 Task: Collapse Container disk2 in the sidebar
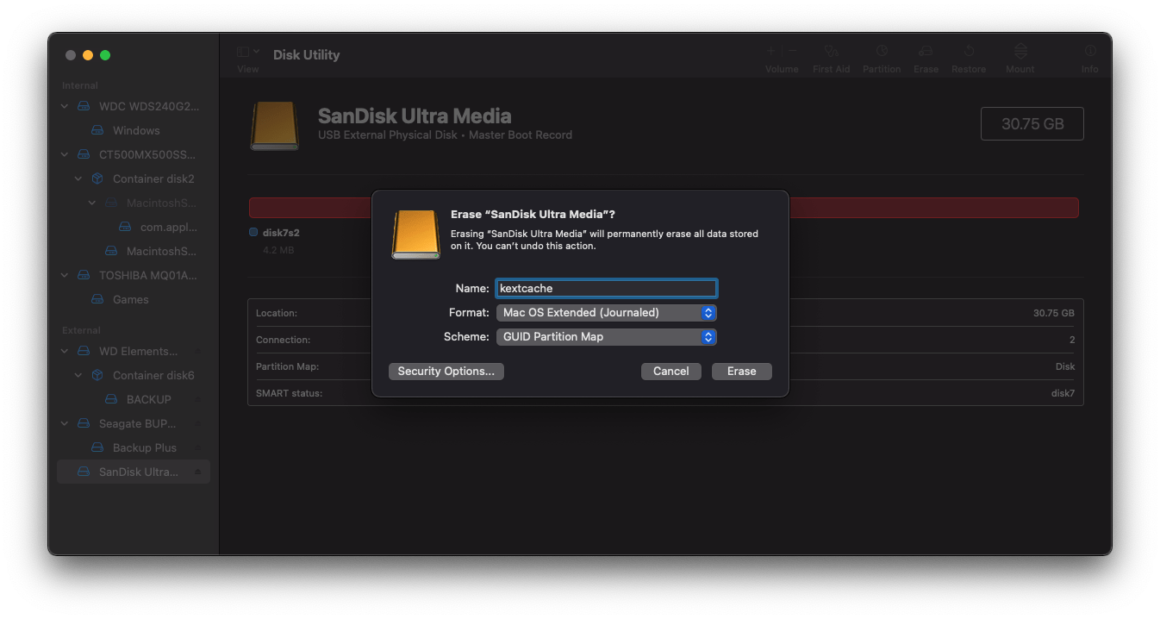click(78, 178)
